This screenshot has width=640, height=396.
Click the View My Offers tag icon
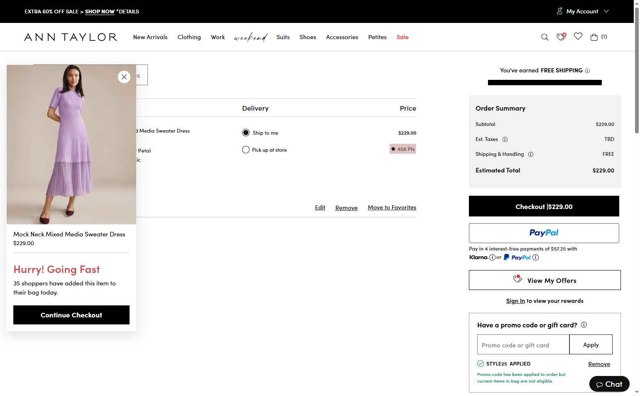[517, 279]
